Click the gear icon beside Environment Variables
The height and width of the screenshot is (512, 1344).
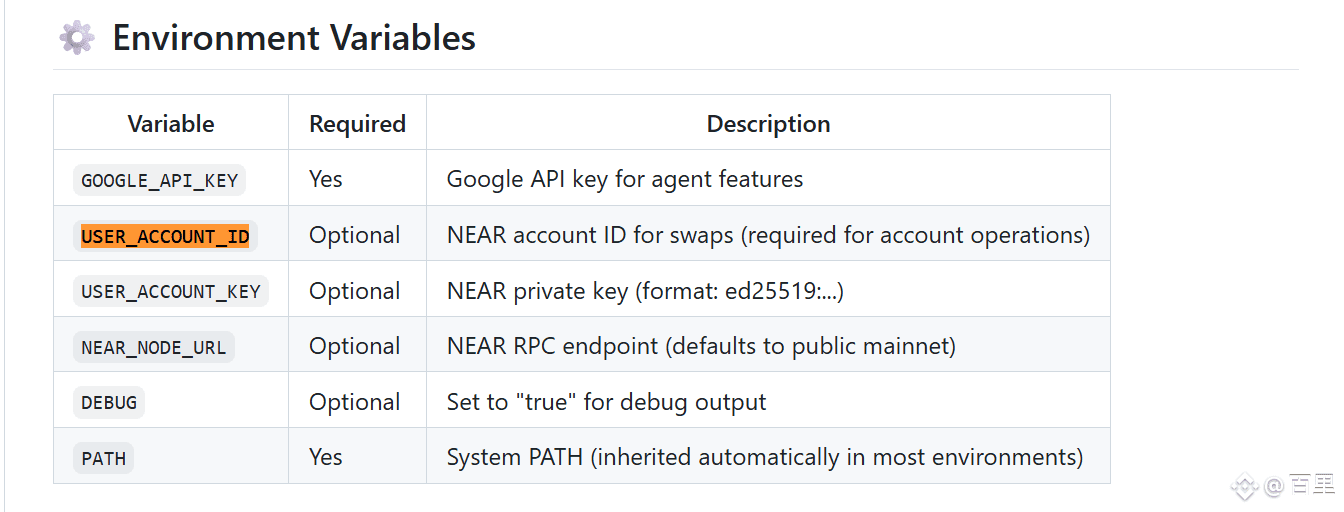[x=77, y=38]
